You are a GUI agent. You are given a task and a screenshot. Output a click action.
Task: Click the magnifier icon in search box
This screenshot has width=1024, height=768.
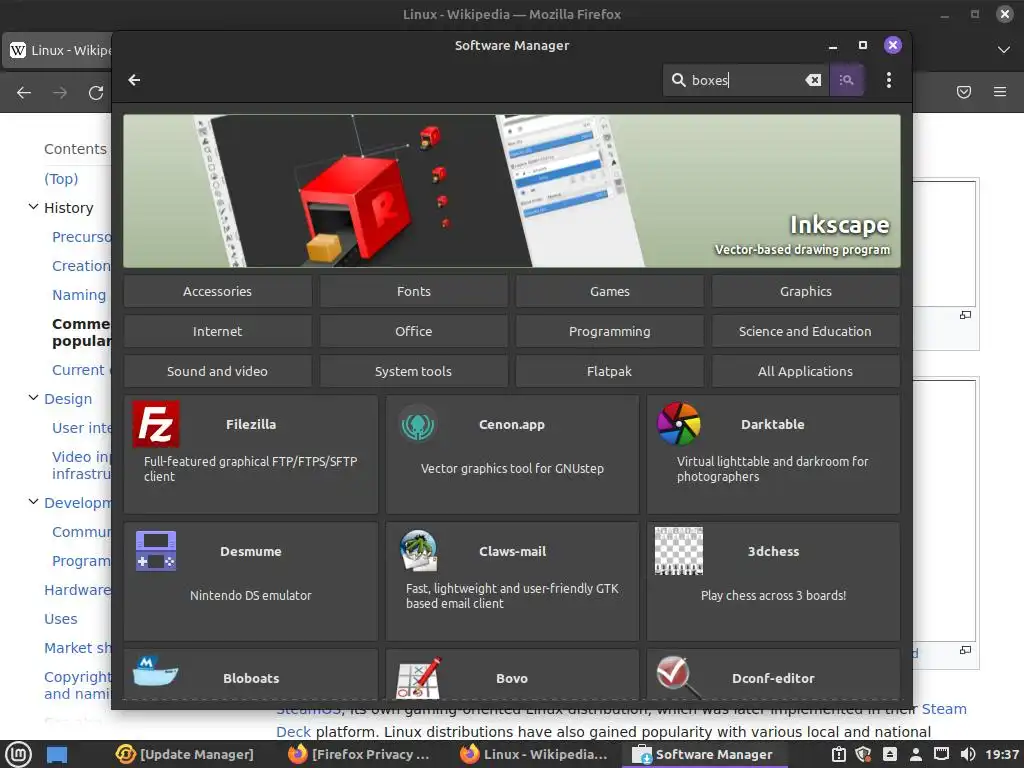point(679,80)
